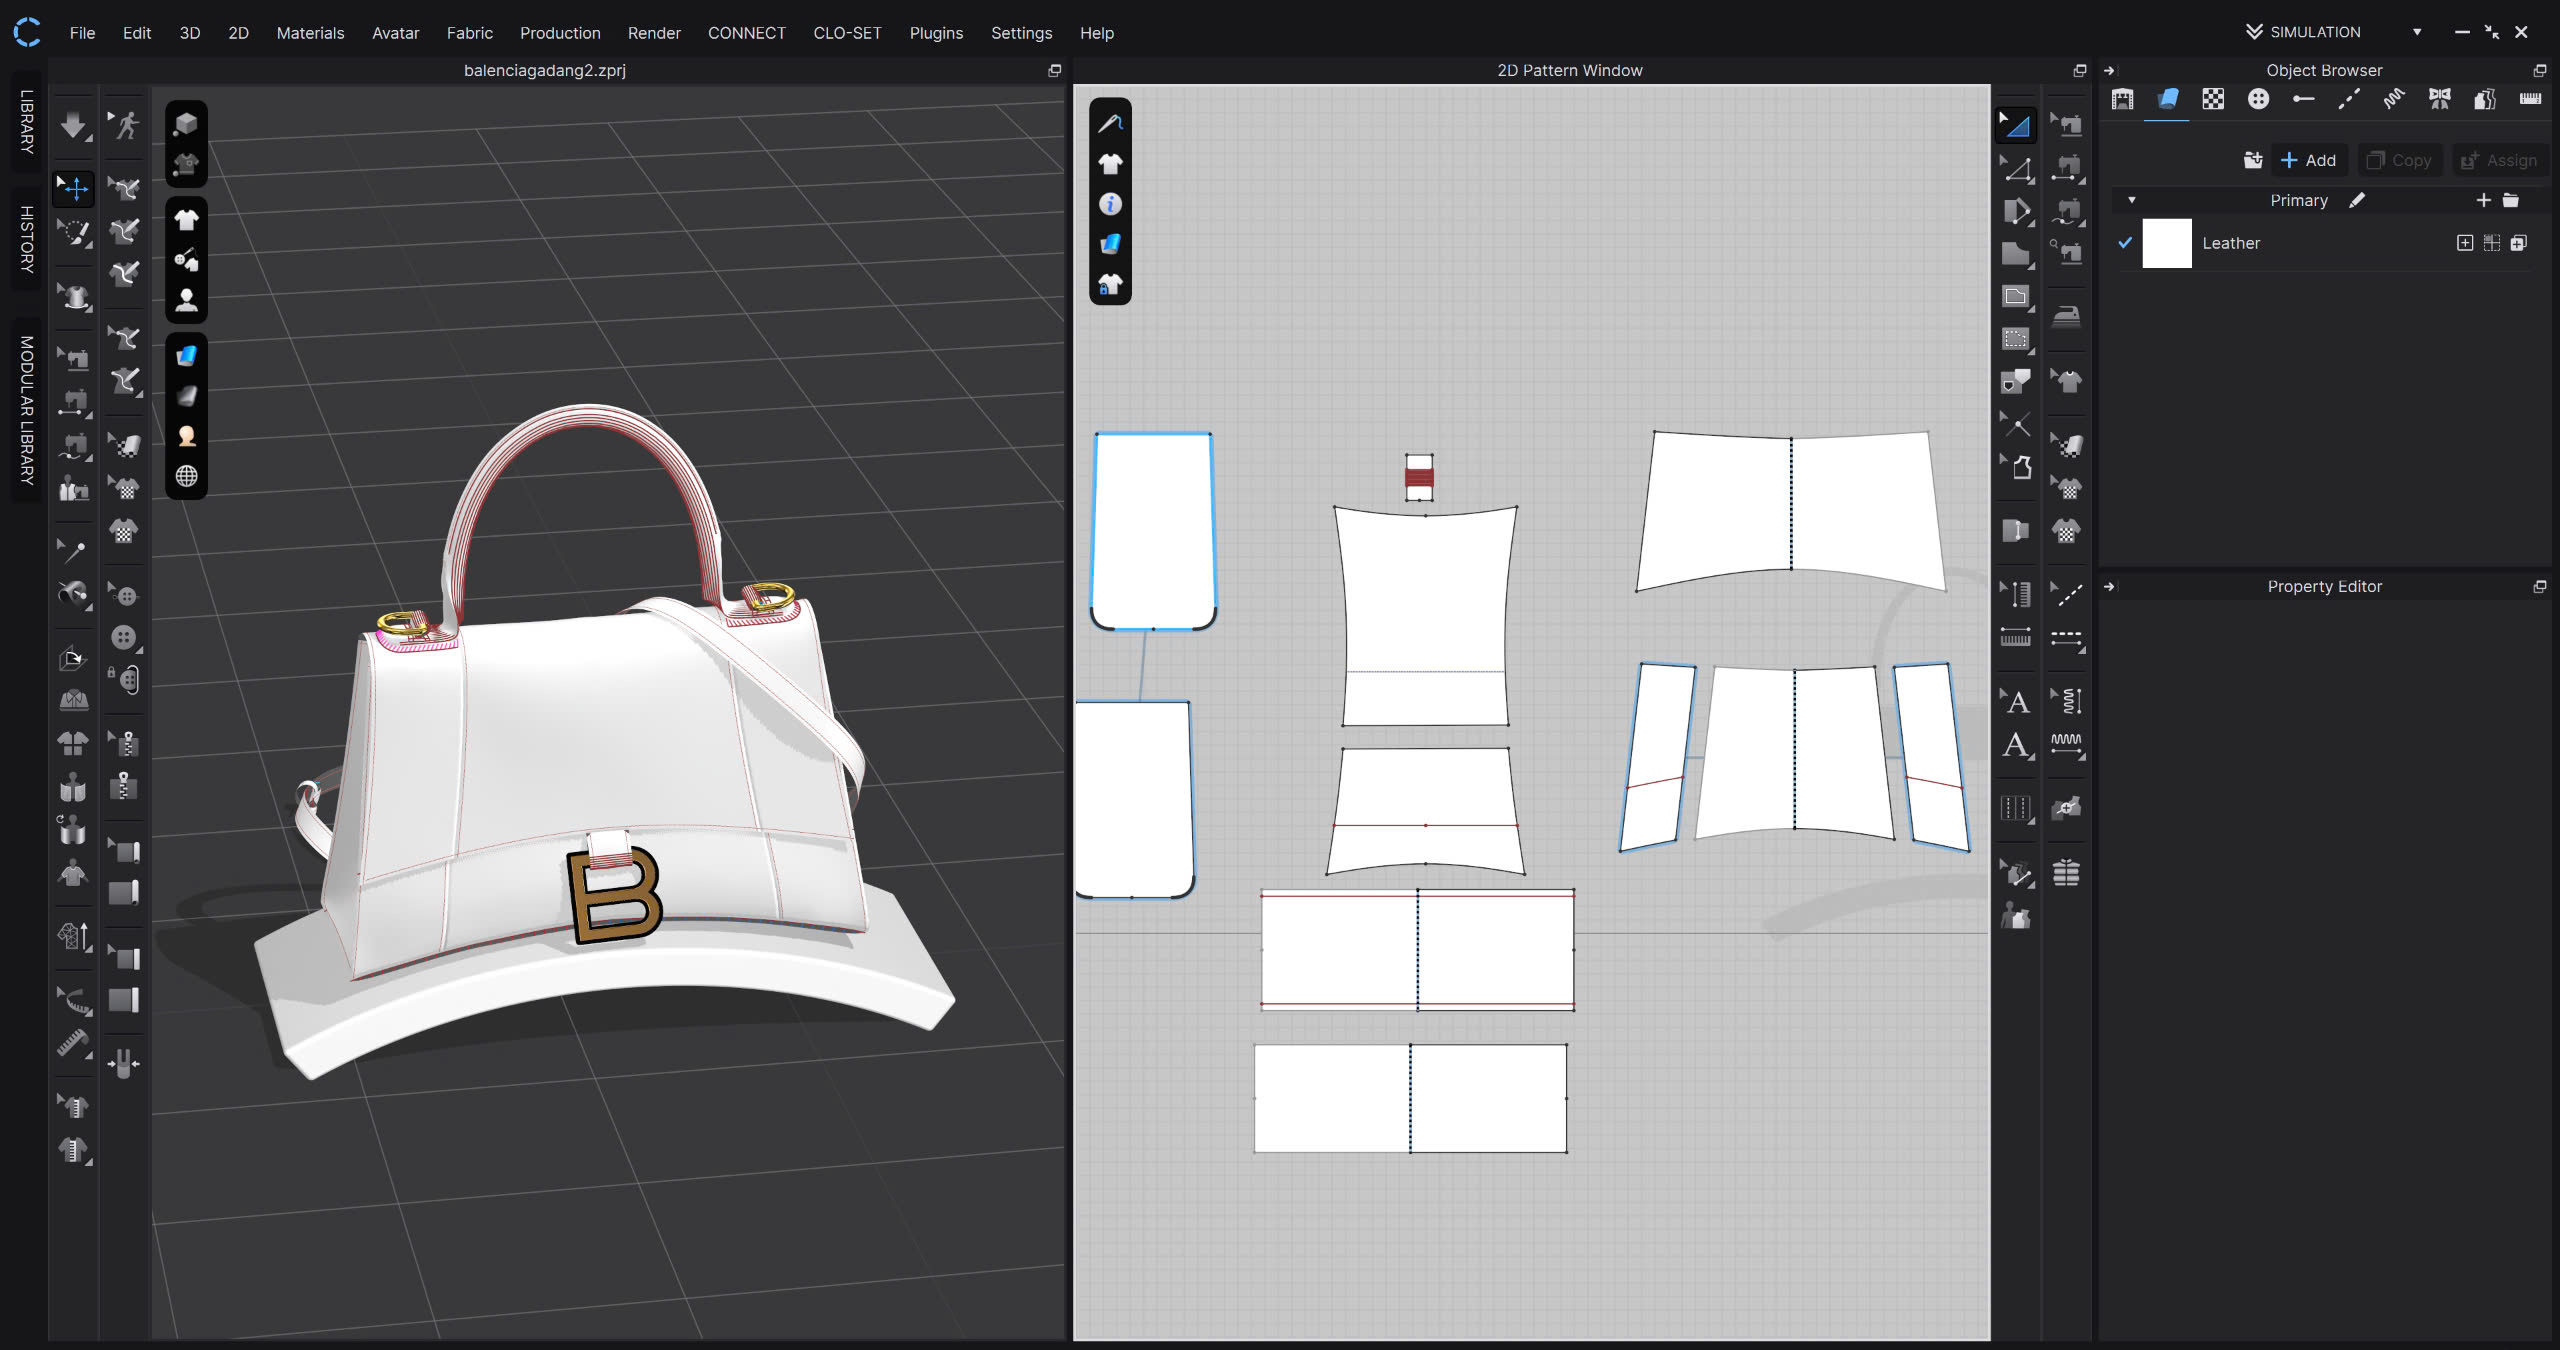Toggle garment display t-shirt icon in 3D view
2560x1350 pixels.
186,220
